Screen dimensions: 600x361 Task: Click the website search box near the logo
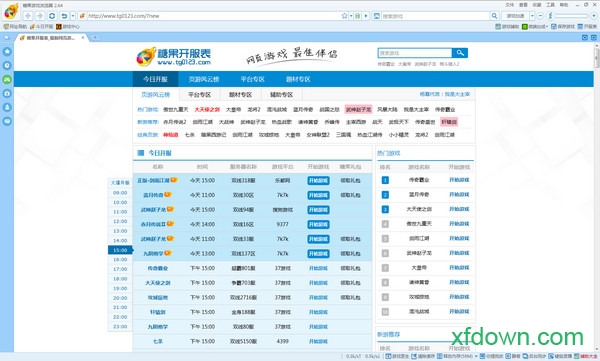click(415, 53)
